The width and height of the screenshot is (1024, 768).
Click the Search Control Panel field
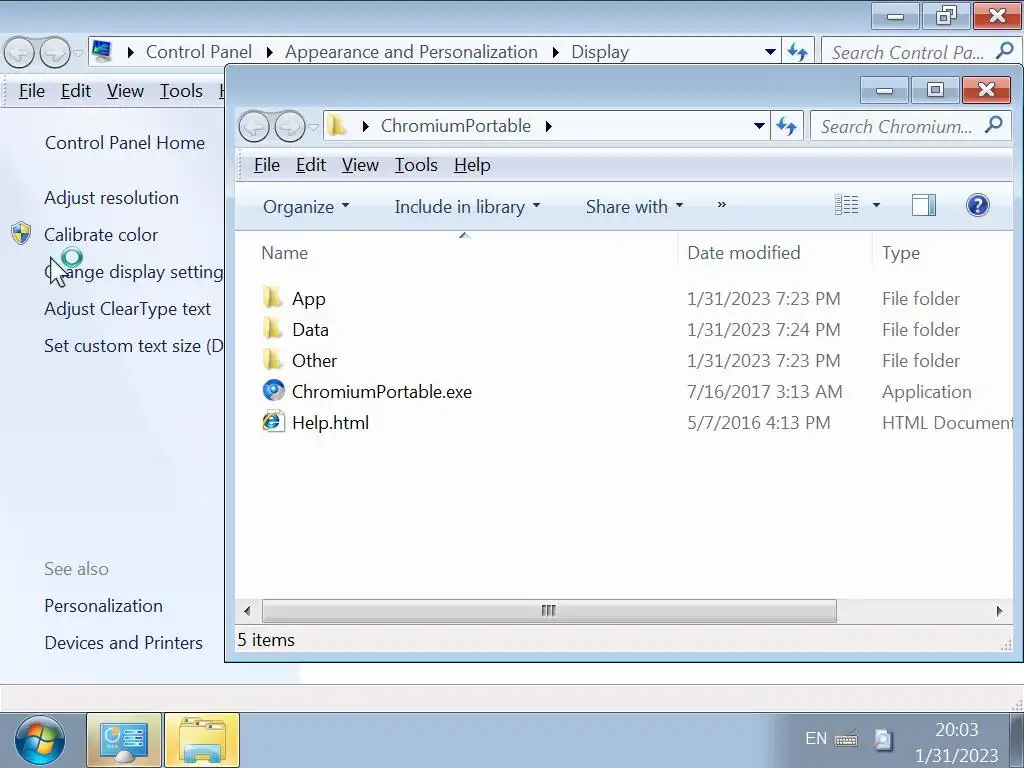pyautogui.click(x=909, y=52)
